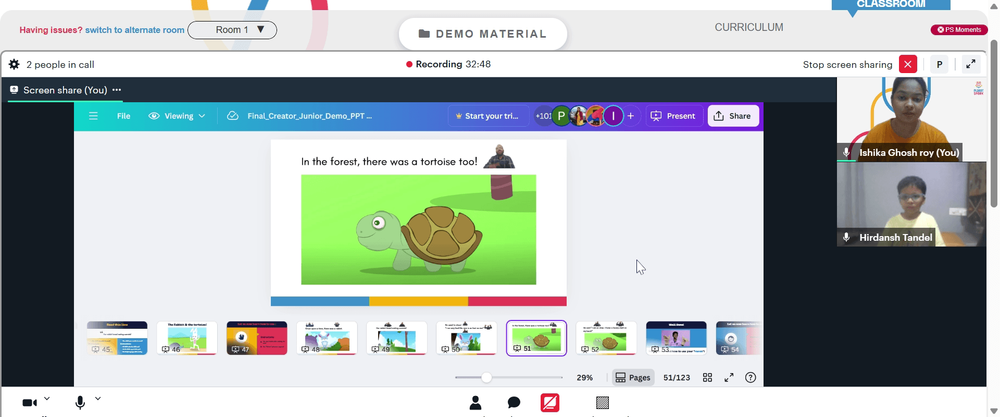Adjust the zoom slider handle

coord(487,377)
